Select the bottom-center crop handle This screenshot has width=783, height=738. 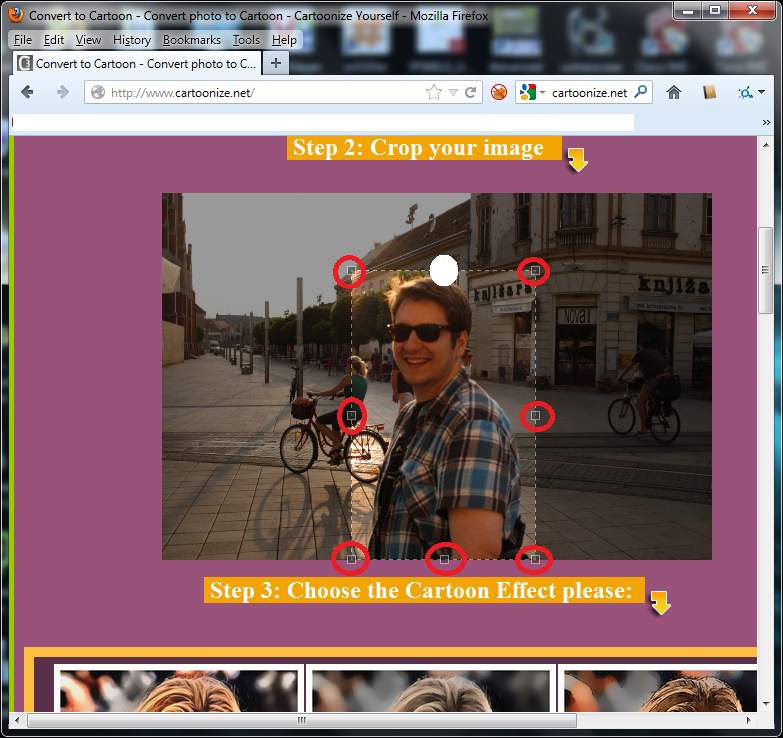pos(445,558)
